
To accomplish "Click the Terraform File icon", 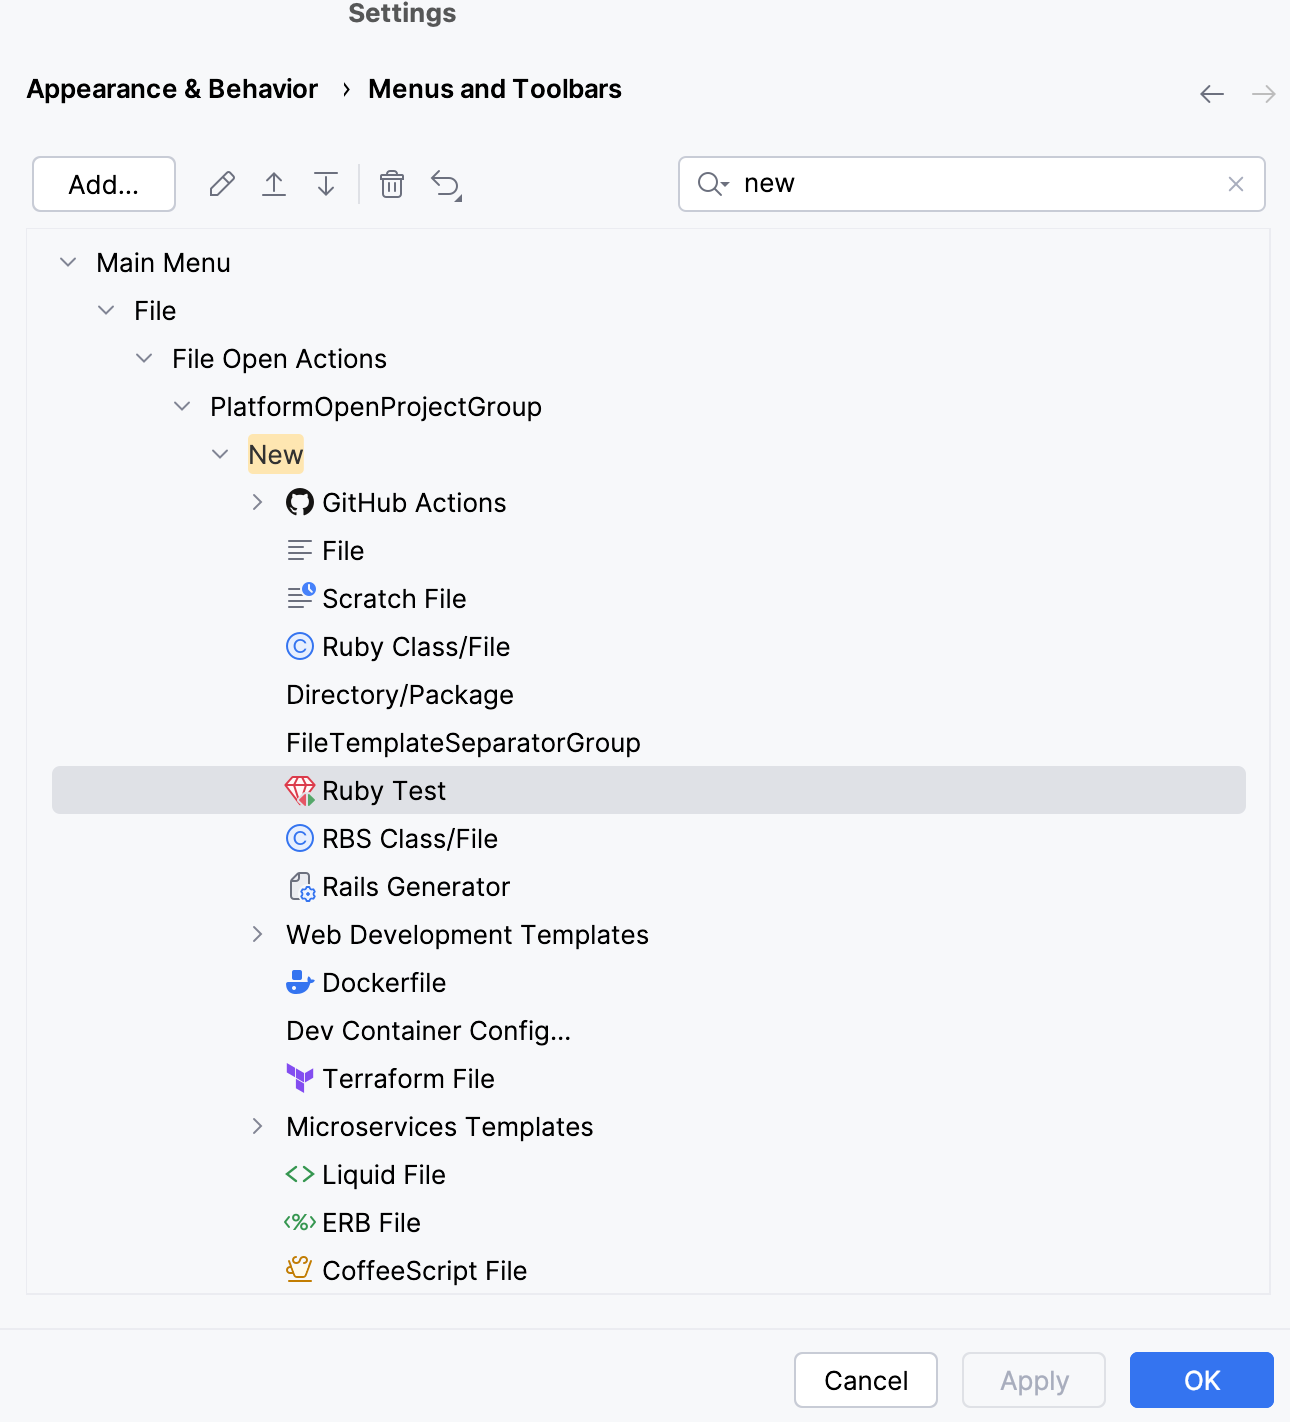I will click(x=300, y=1078).
